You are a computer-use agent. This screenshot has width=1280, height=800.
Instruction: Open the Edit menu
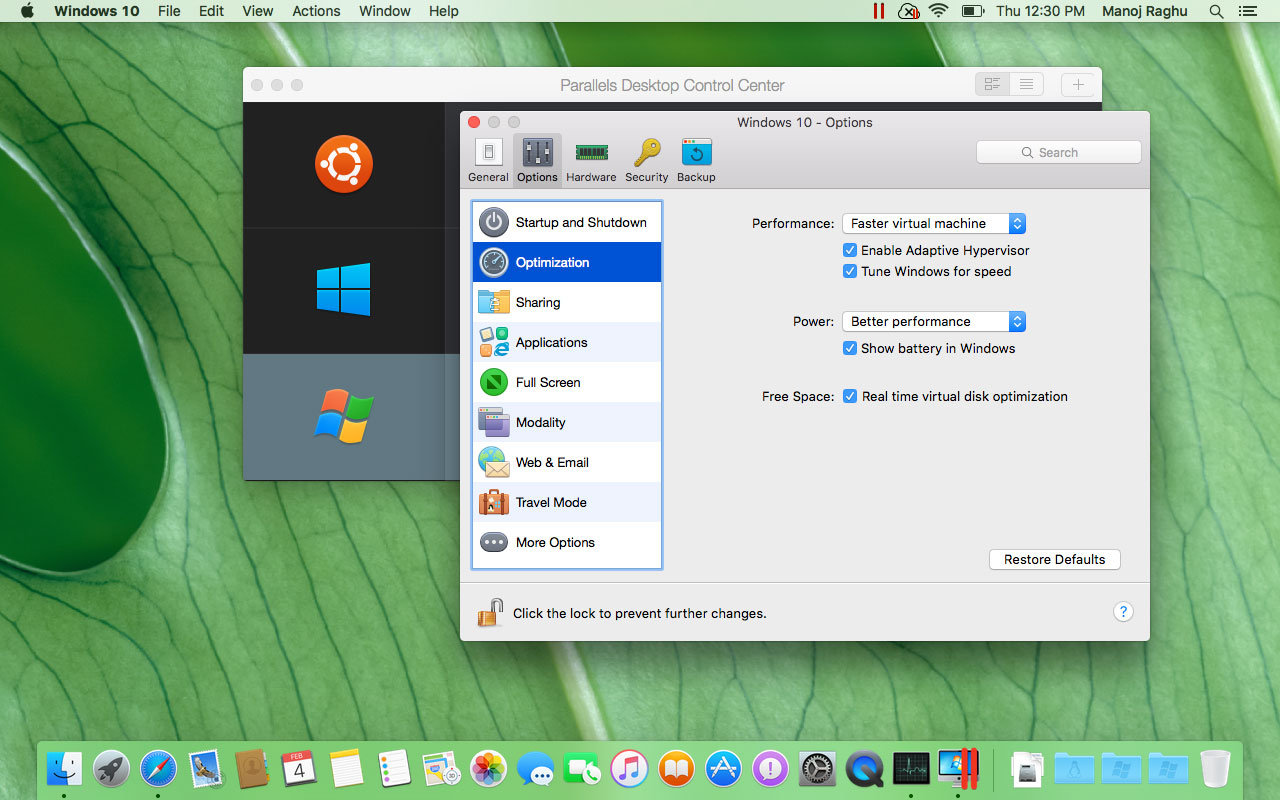211,11
